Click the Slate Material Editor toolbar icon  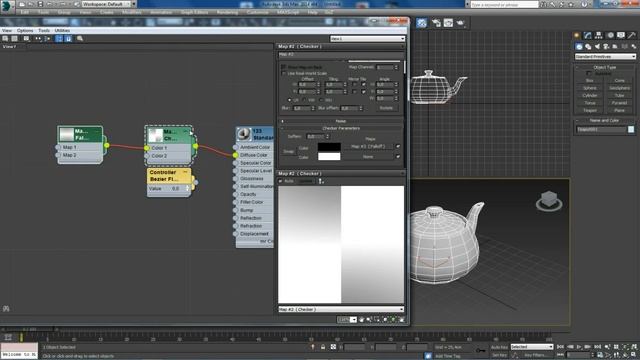[421, 23]
